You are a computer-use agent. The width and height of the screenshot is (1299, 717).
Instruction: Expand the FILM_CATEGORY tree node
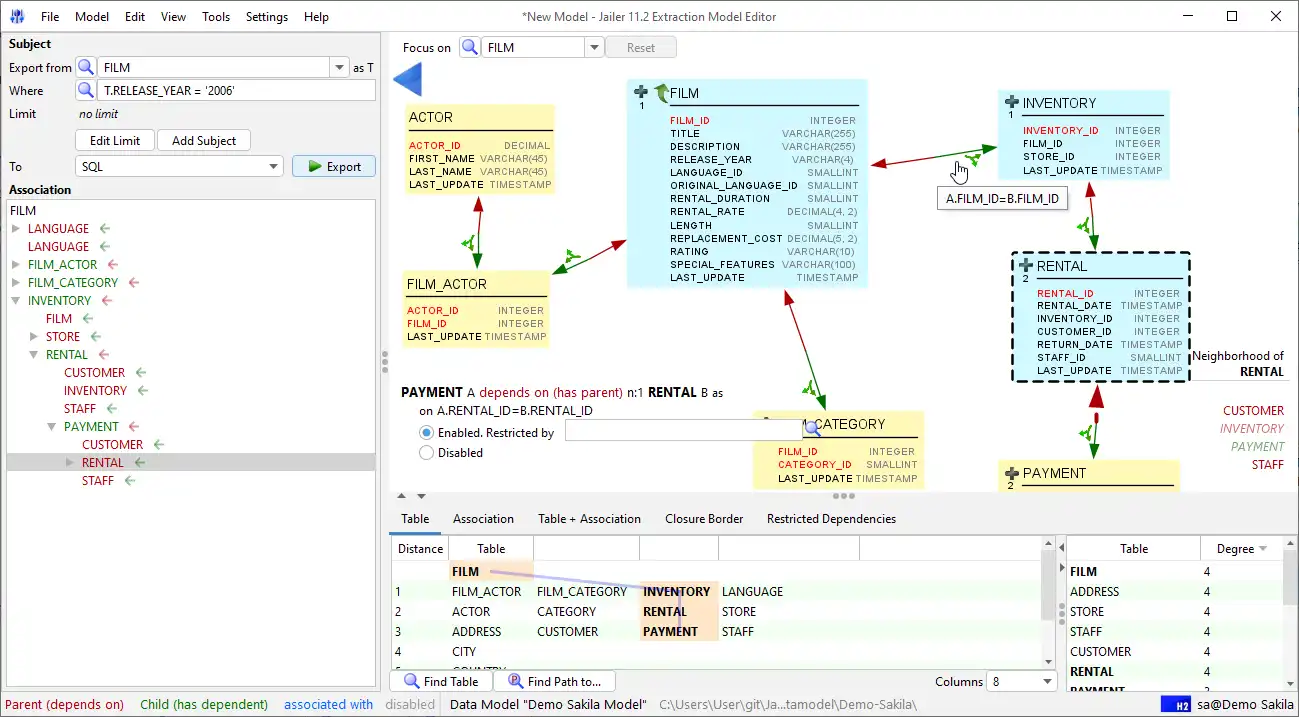pos(16,283)
